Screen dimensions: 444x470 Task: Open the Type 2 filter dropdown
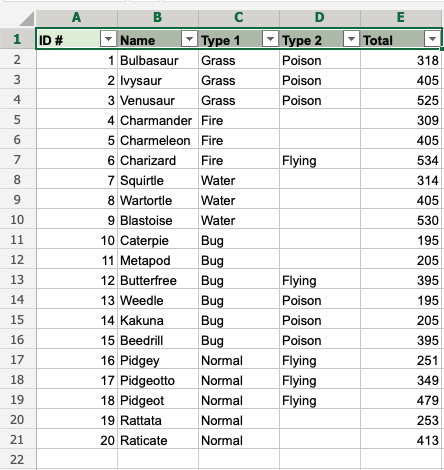pyautogui.click(x=351, y=39)
